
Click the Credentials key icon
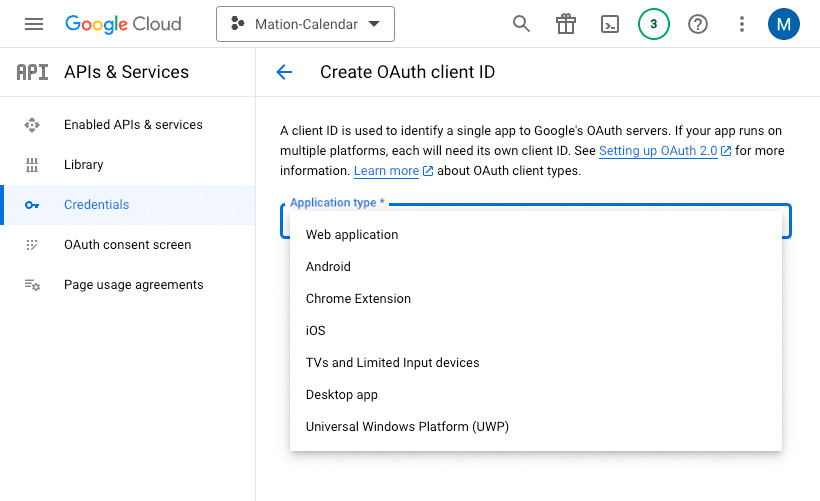[32, 205]
